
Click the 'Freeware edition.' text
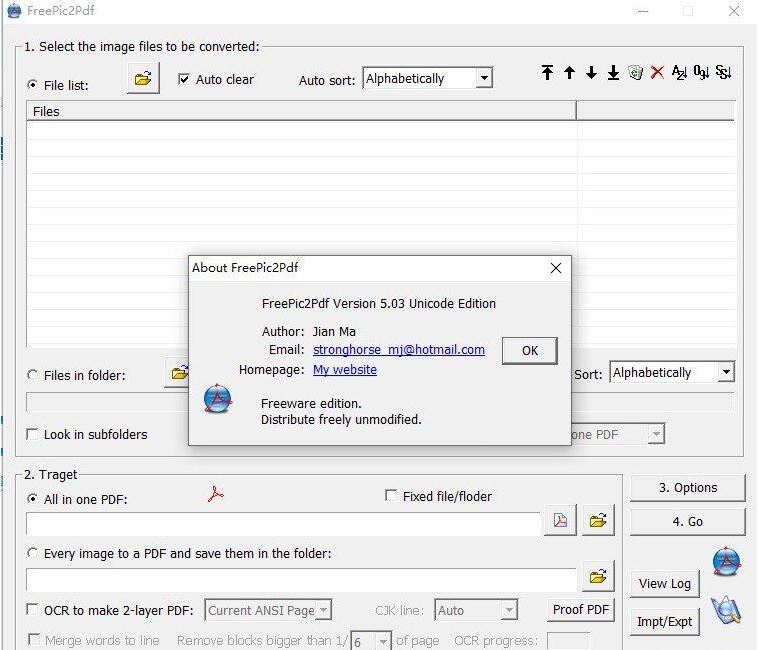311,404
